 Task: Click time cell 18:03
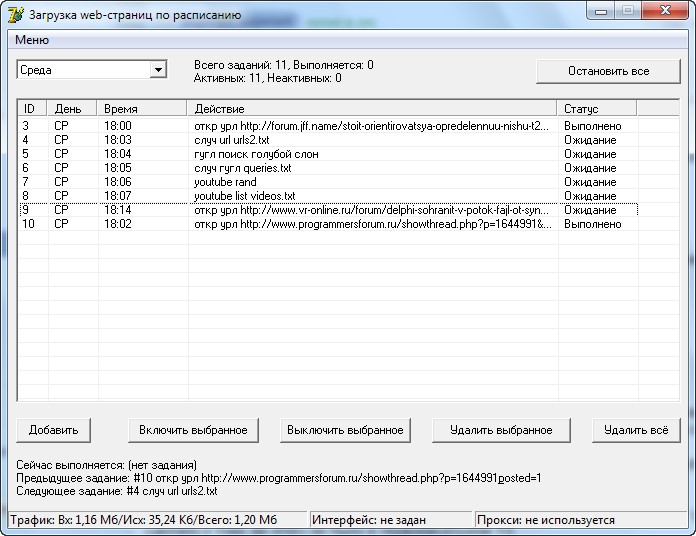(x=118, y=140)
